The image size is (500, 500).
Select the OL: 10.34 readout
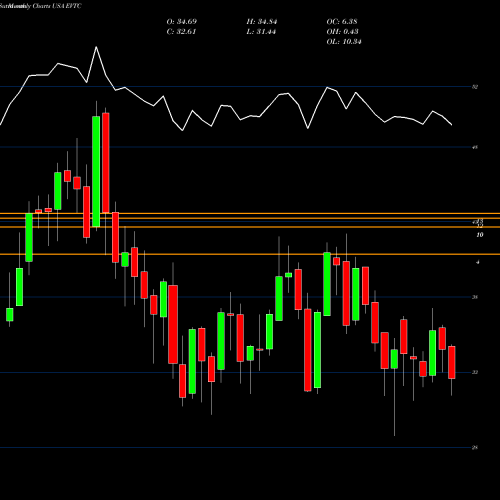(344, 42)
